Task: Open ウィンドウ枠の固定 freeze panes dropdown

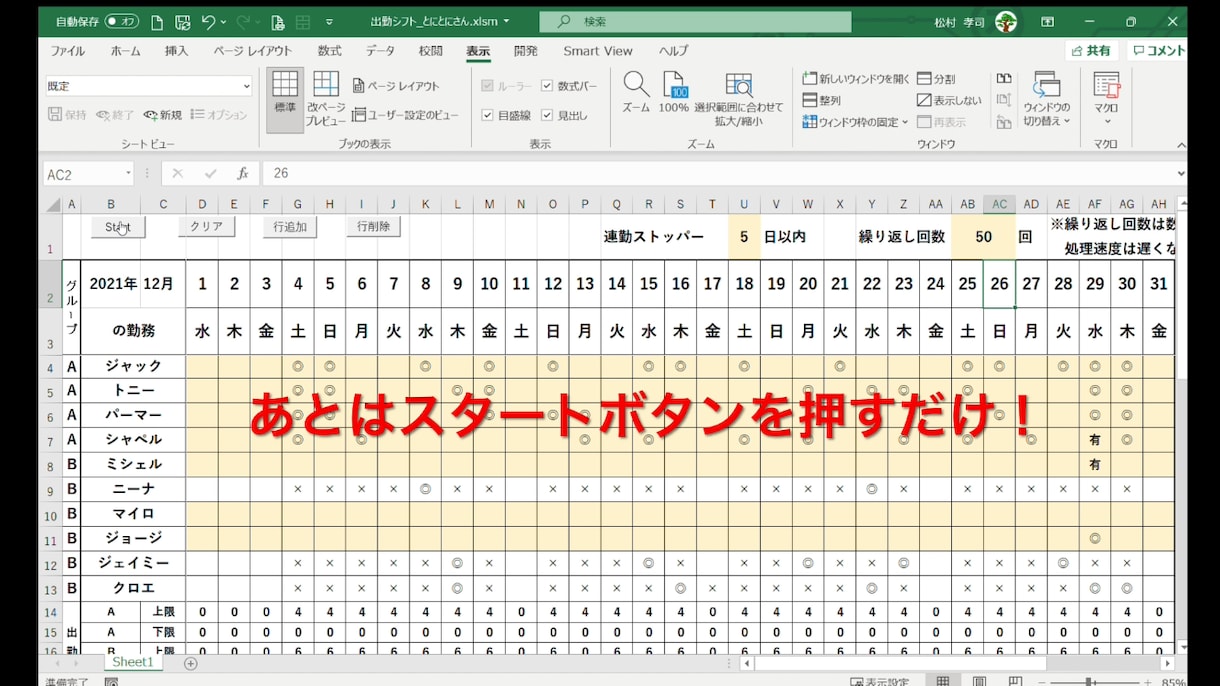Action: tap(855, 122)
